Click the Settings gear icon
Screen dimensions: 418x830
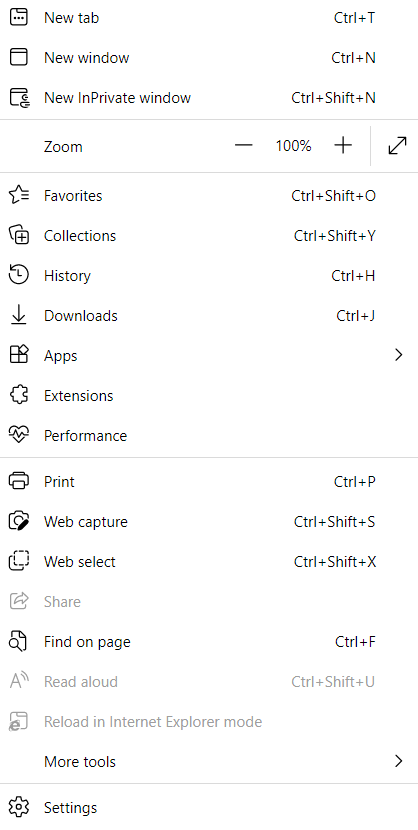[19, 808]
